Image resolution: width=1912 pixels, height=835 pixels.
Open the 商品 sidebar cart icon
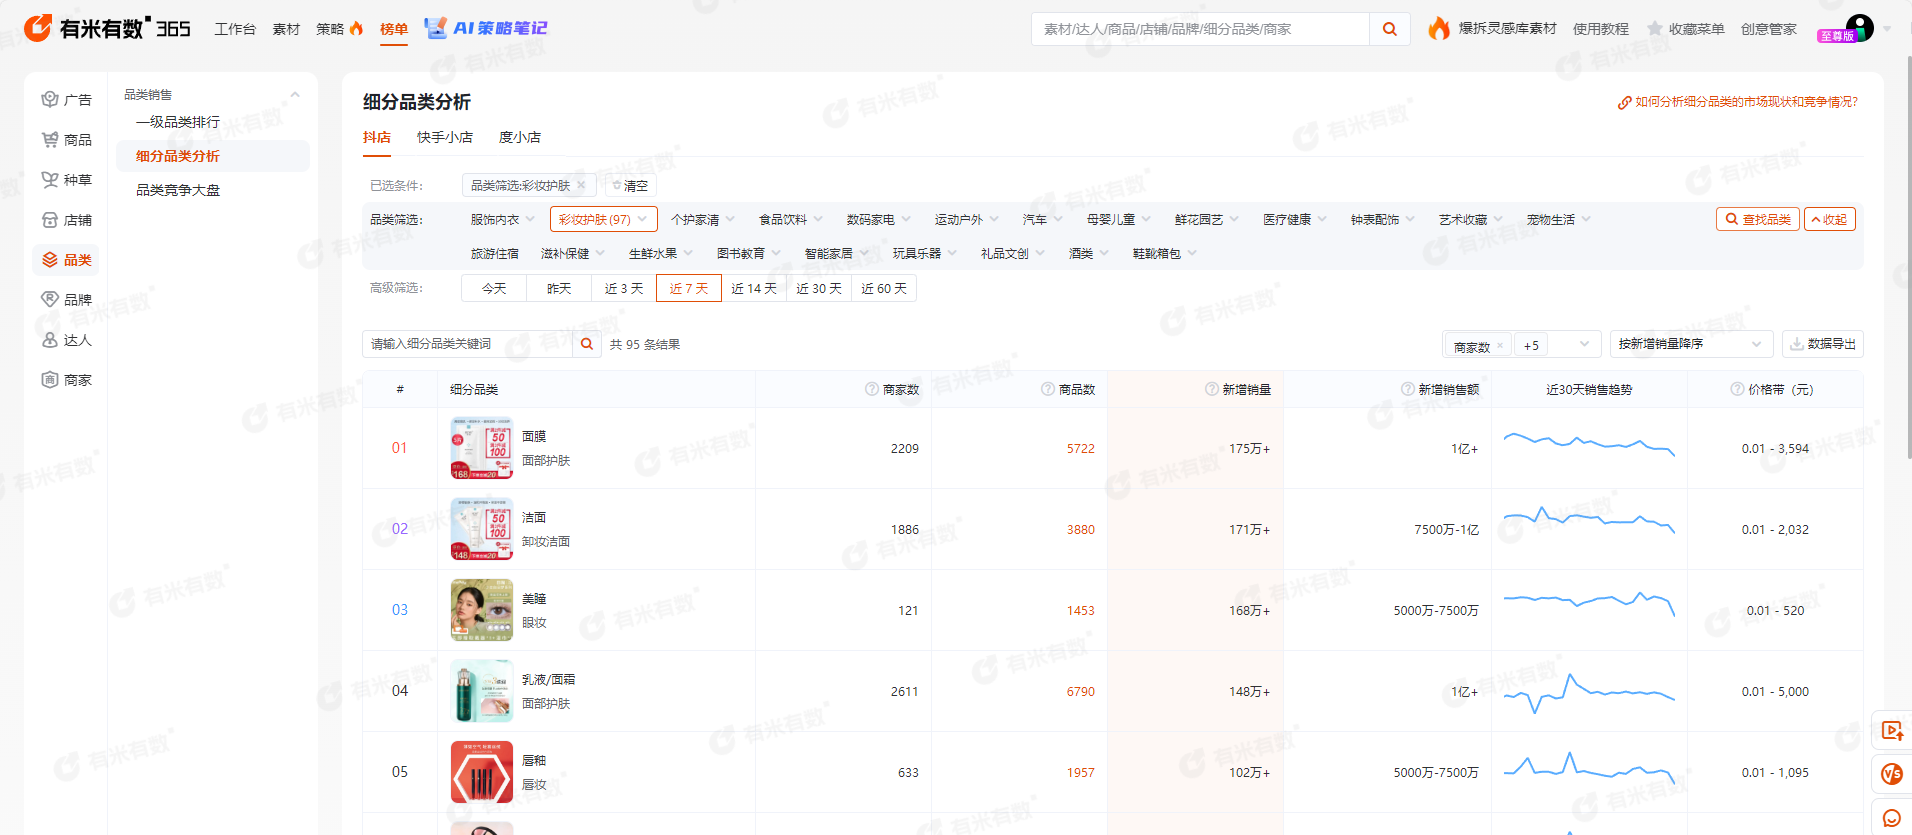pos(50,140)
